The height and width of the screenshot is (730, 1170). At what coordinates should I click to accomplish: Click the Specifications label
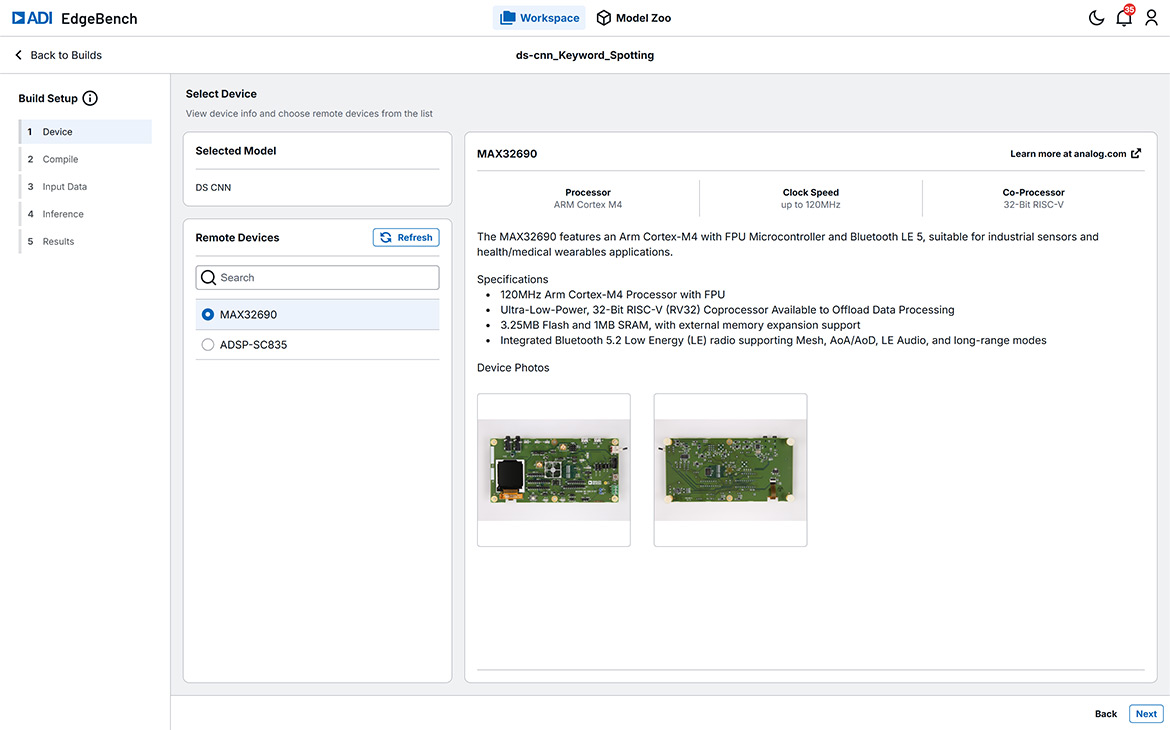pyautogui.click(x=513, y=280)
